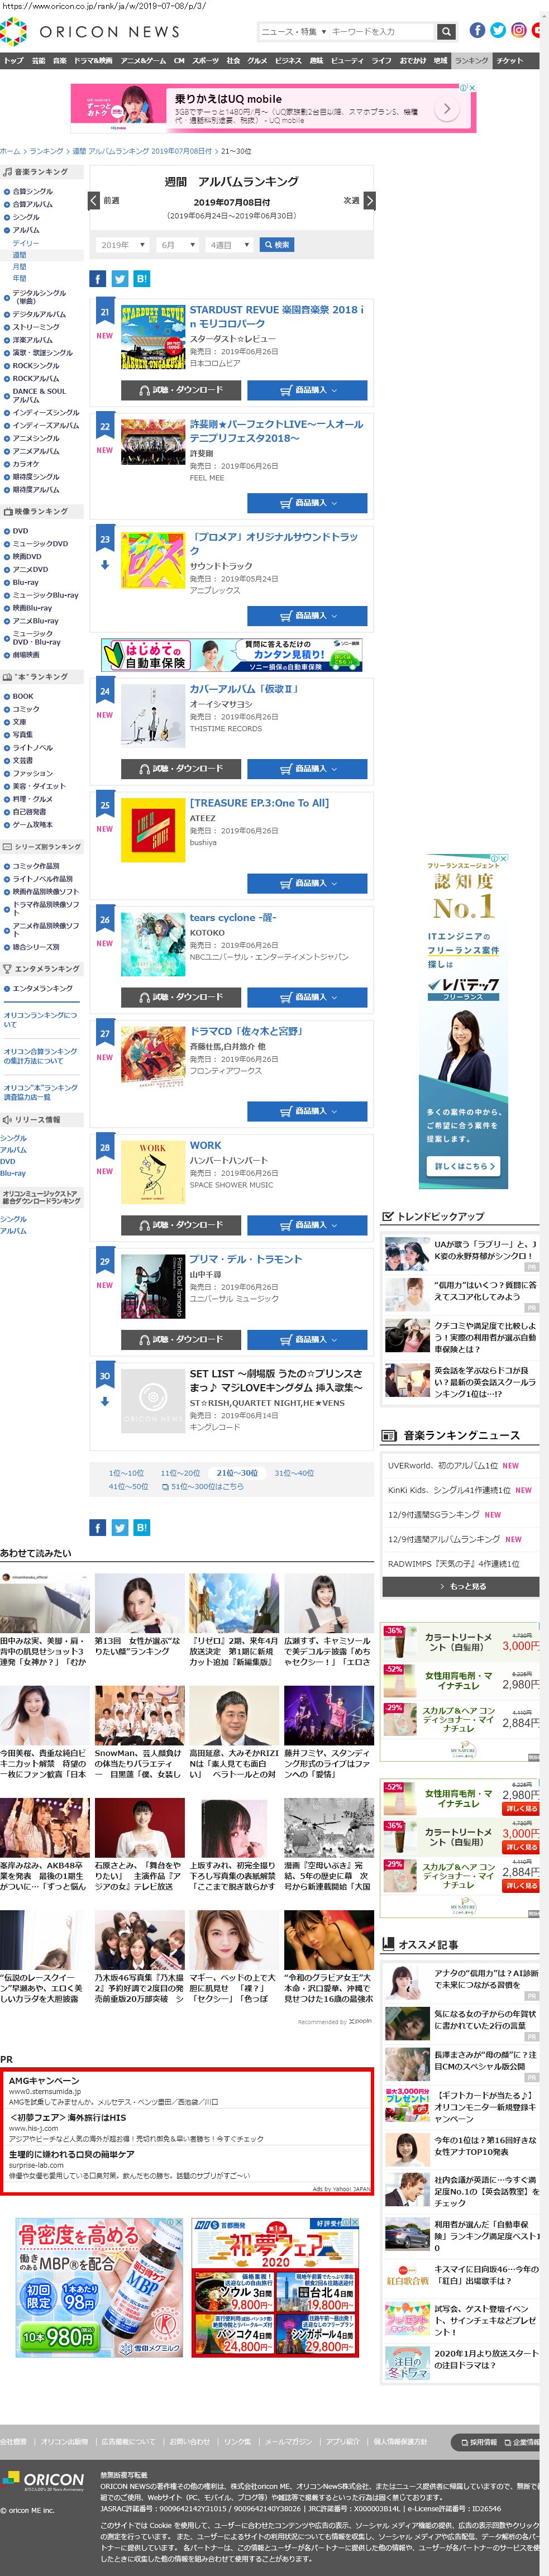Go to next week with right arrow
This screenshot has height=2576, width=549.
[369, 201]
